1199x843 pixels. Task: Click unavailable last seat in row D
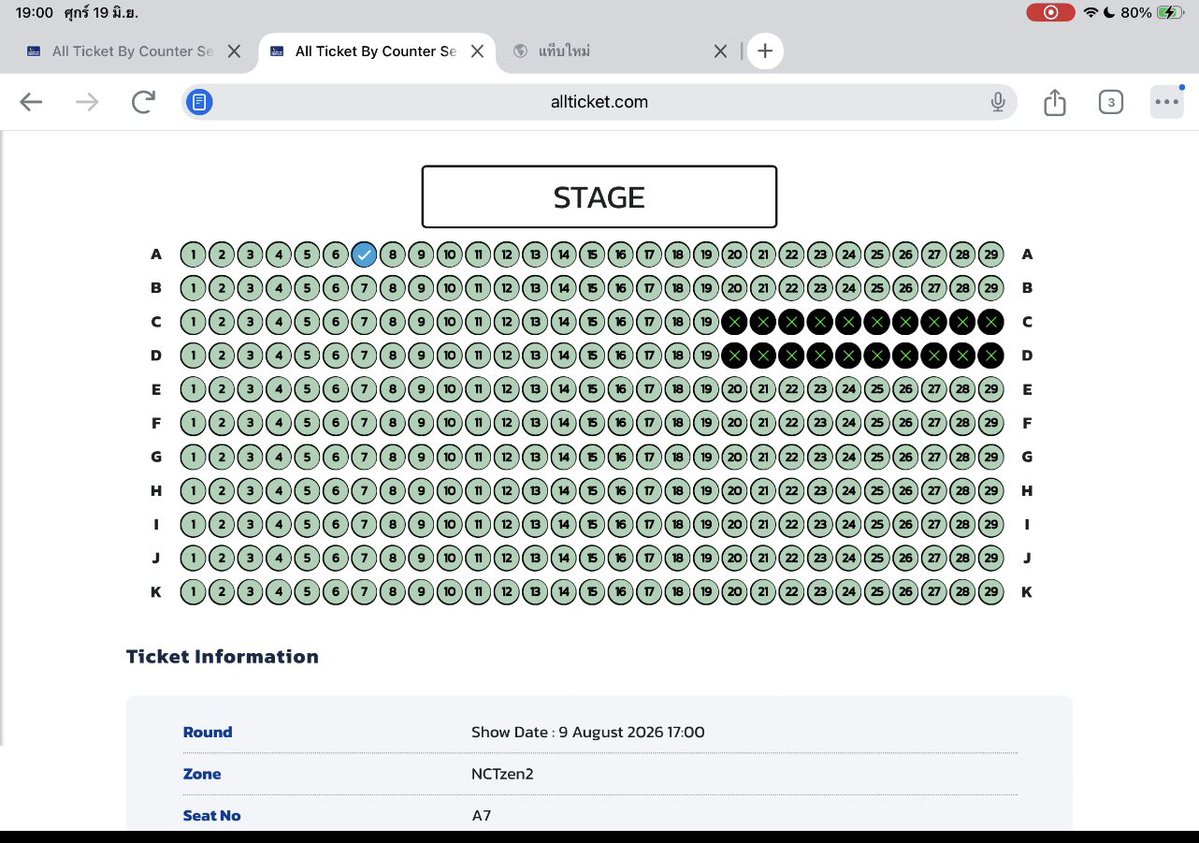click(x=991, y=355)
